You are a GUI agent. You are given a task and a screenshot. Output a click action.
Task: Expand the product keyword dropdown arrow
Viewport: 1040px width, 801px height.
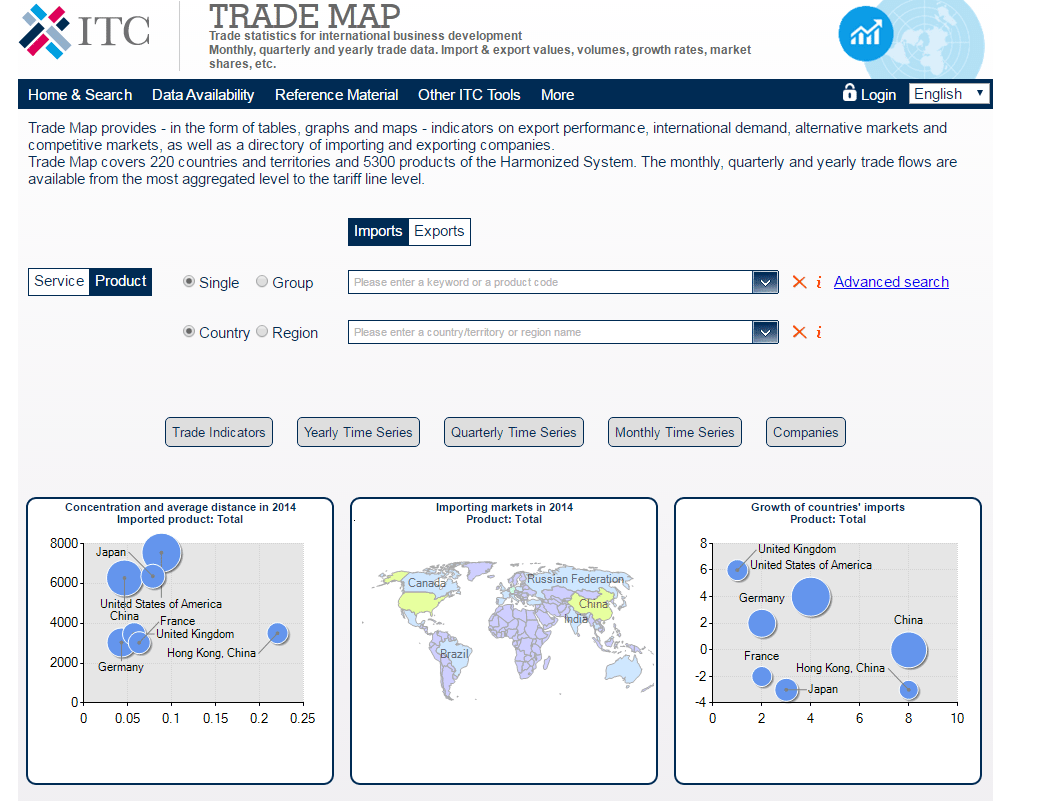tap(765, 282)
